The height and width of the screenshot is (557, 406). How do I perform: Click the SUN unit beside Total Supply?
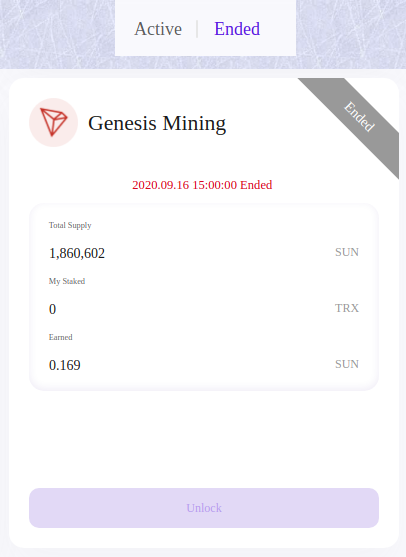(x=347, y=252)
